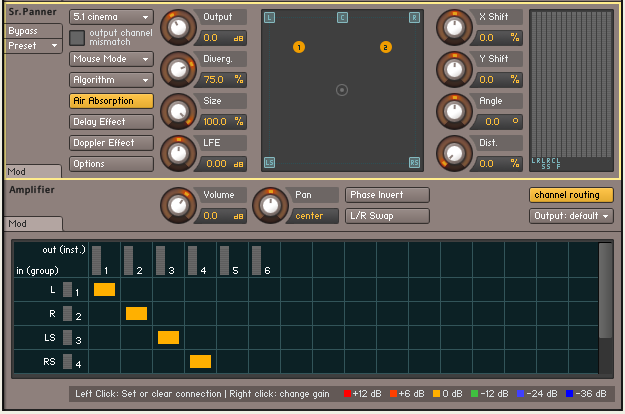Click the +6 dB orange legend swatch
This screenshot has width=625, height=414.
[x=393, y=394]
